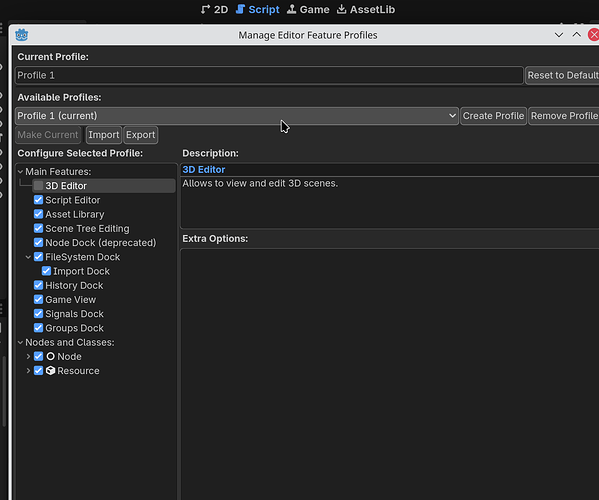Switch to the Game workspace
Image resolution: width=599 pixels, height=500 pixels.
pyautogui.click(x=308, y=9)
